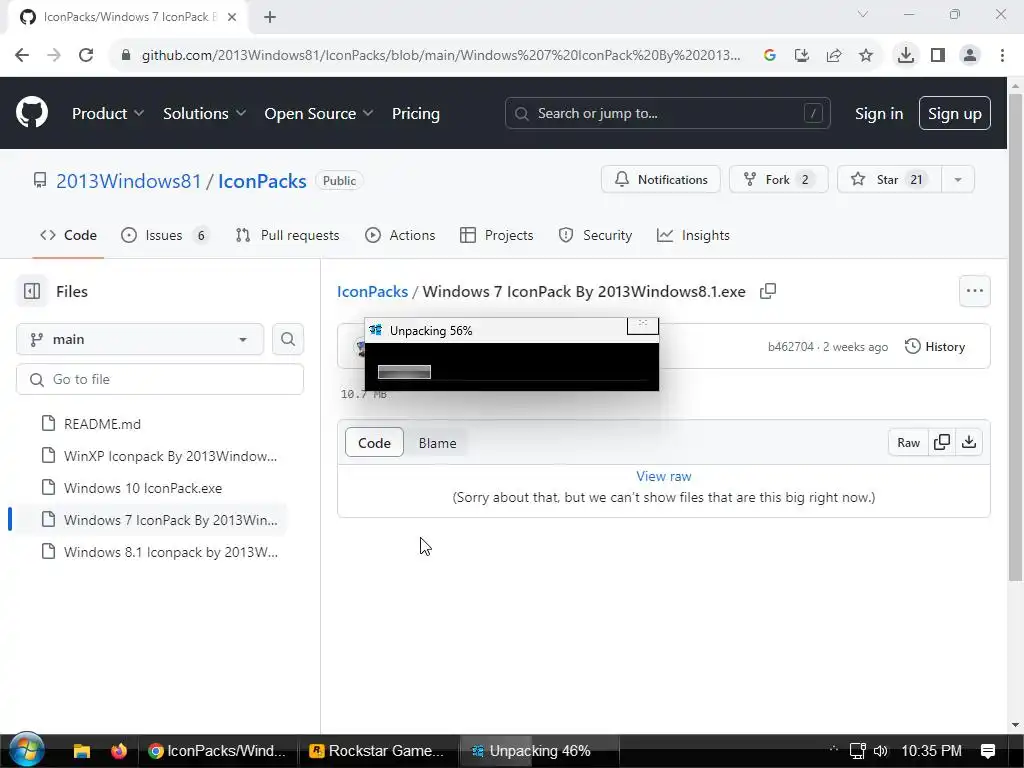Toggle the Chrome side panel icon

(x=938, y=56)
